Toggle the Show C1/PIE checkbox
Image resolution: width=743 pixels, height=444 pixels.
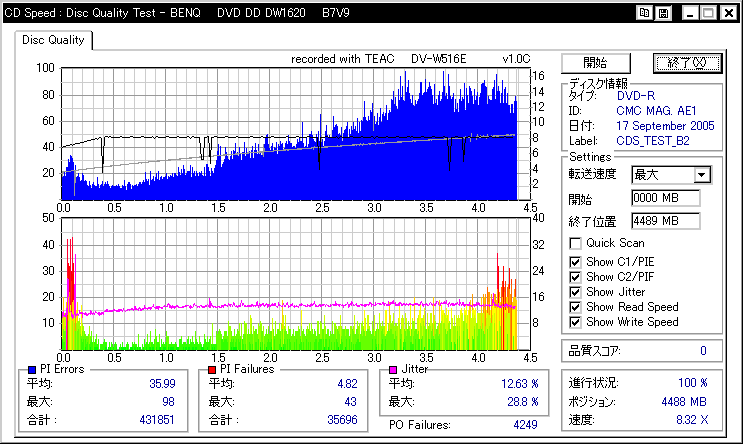pyautogui.click(x=575, y=262)
